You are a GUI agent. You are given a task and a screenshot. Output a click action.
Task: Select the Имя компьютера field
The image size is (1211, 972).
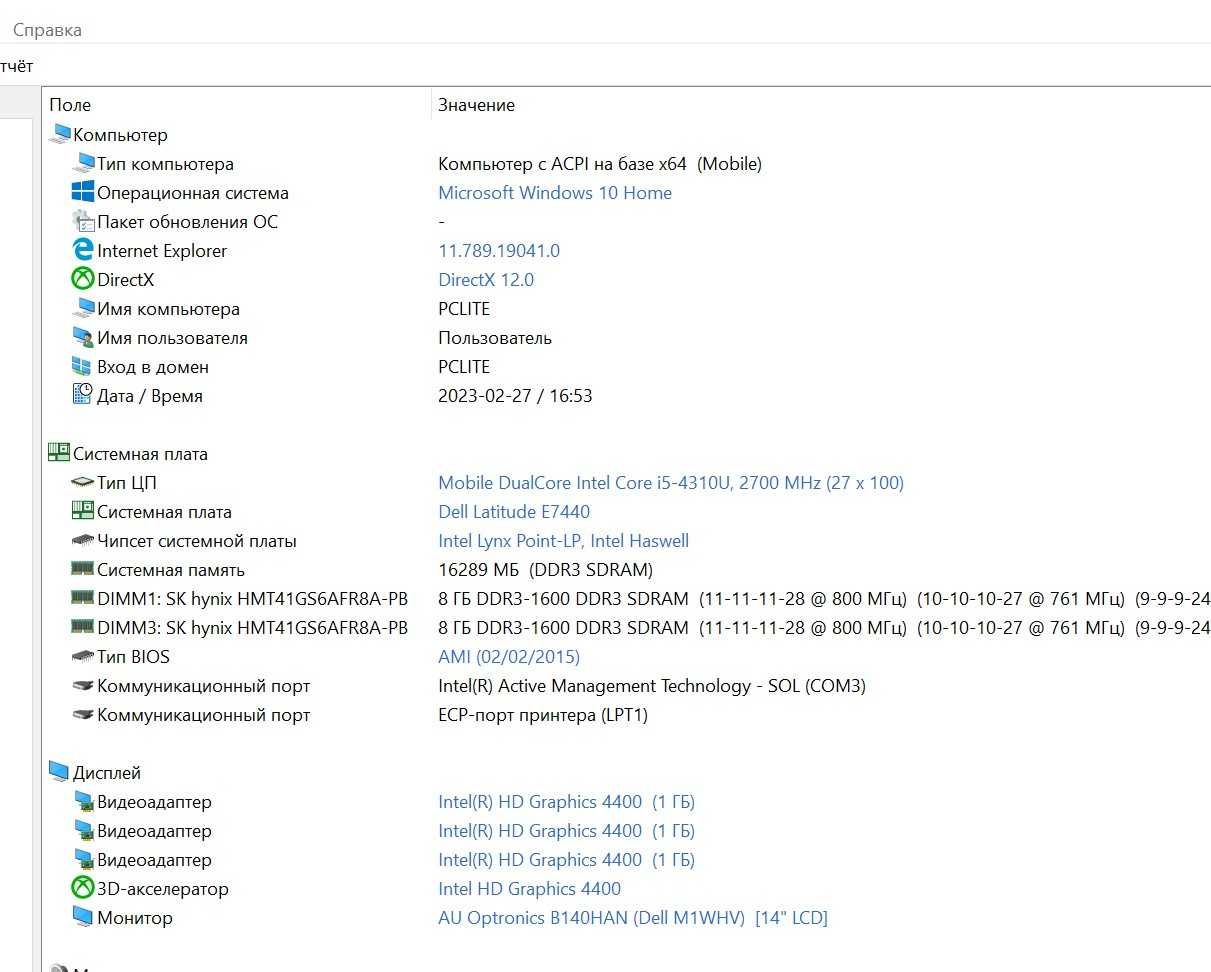168,309
